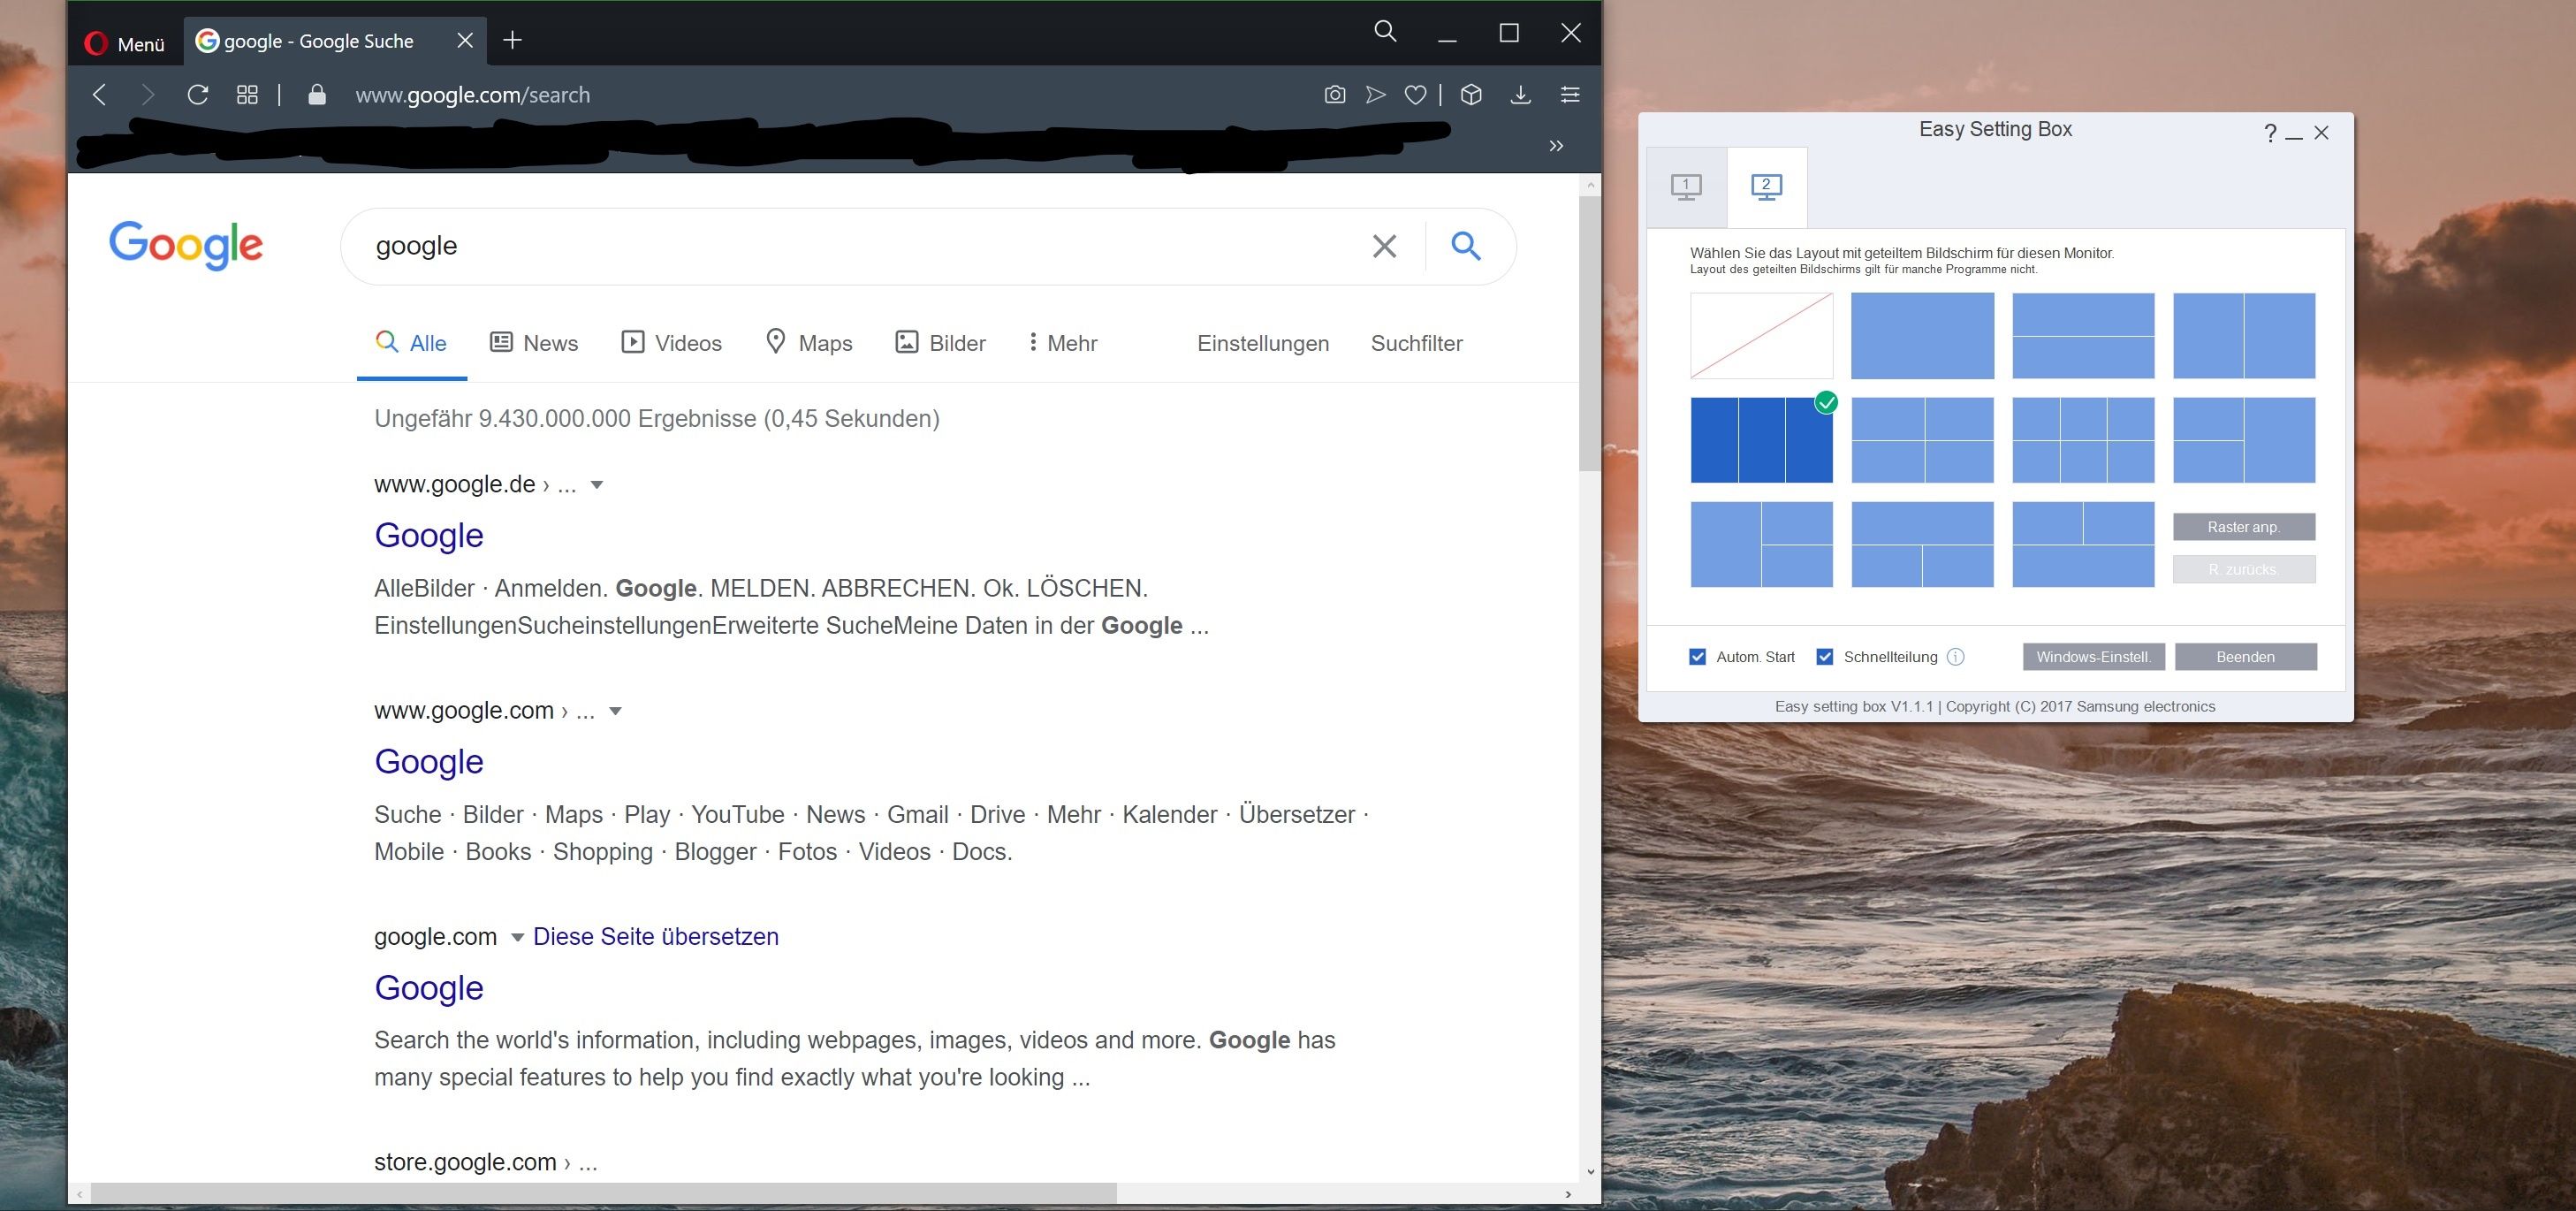Open a new tab with plus icon
The height and width of the screenshot is (1211, 2576).
512,40
